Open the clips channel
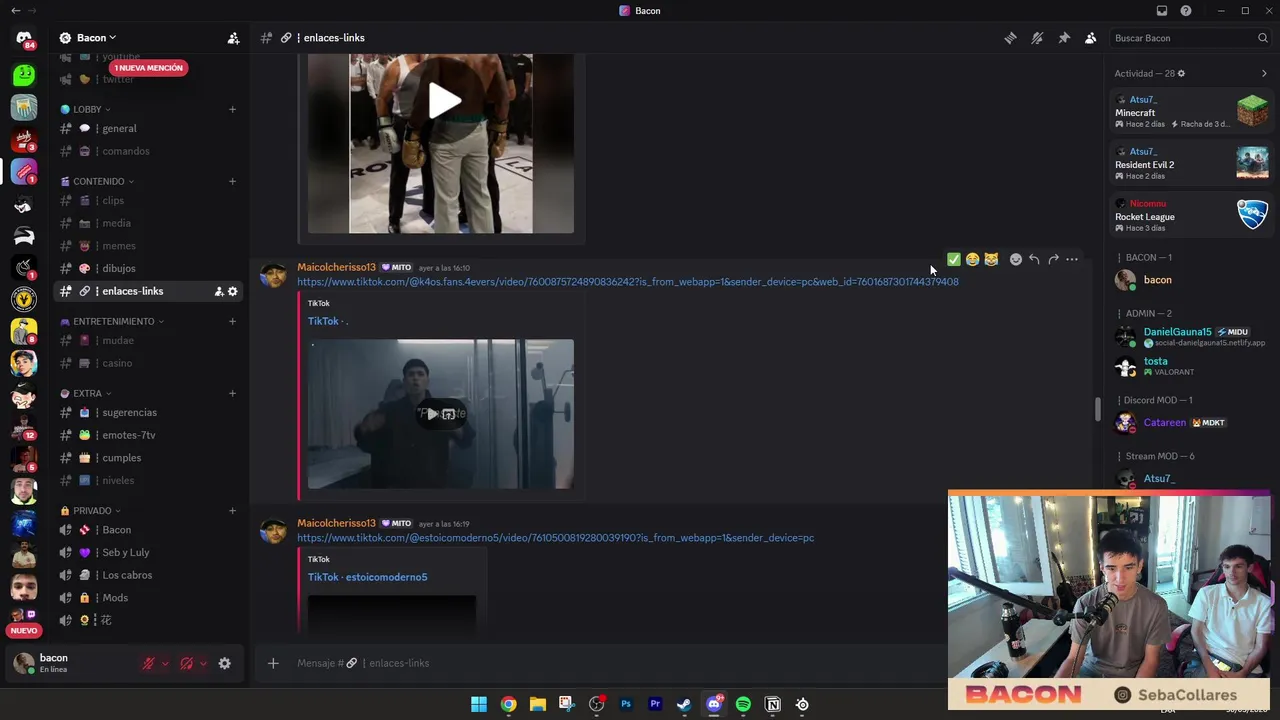 point(149,200)
